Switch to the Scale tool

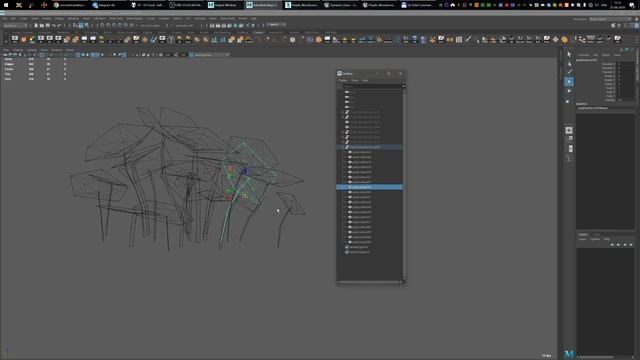[569, 100]
